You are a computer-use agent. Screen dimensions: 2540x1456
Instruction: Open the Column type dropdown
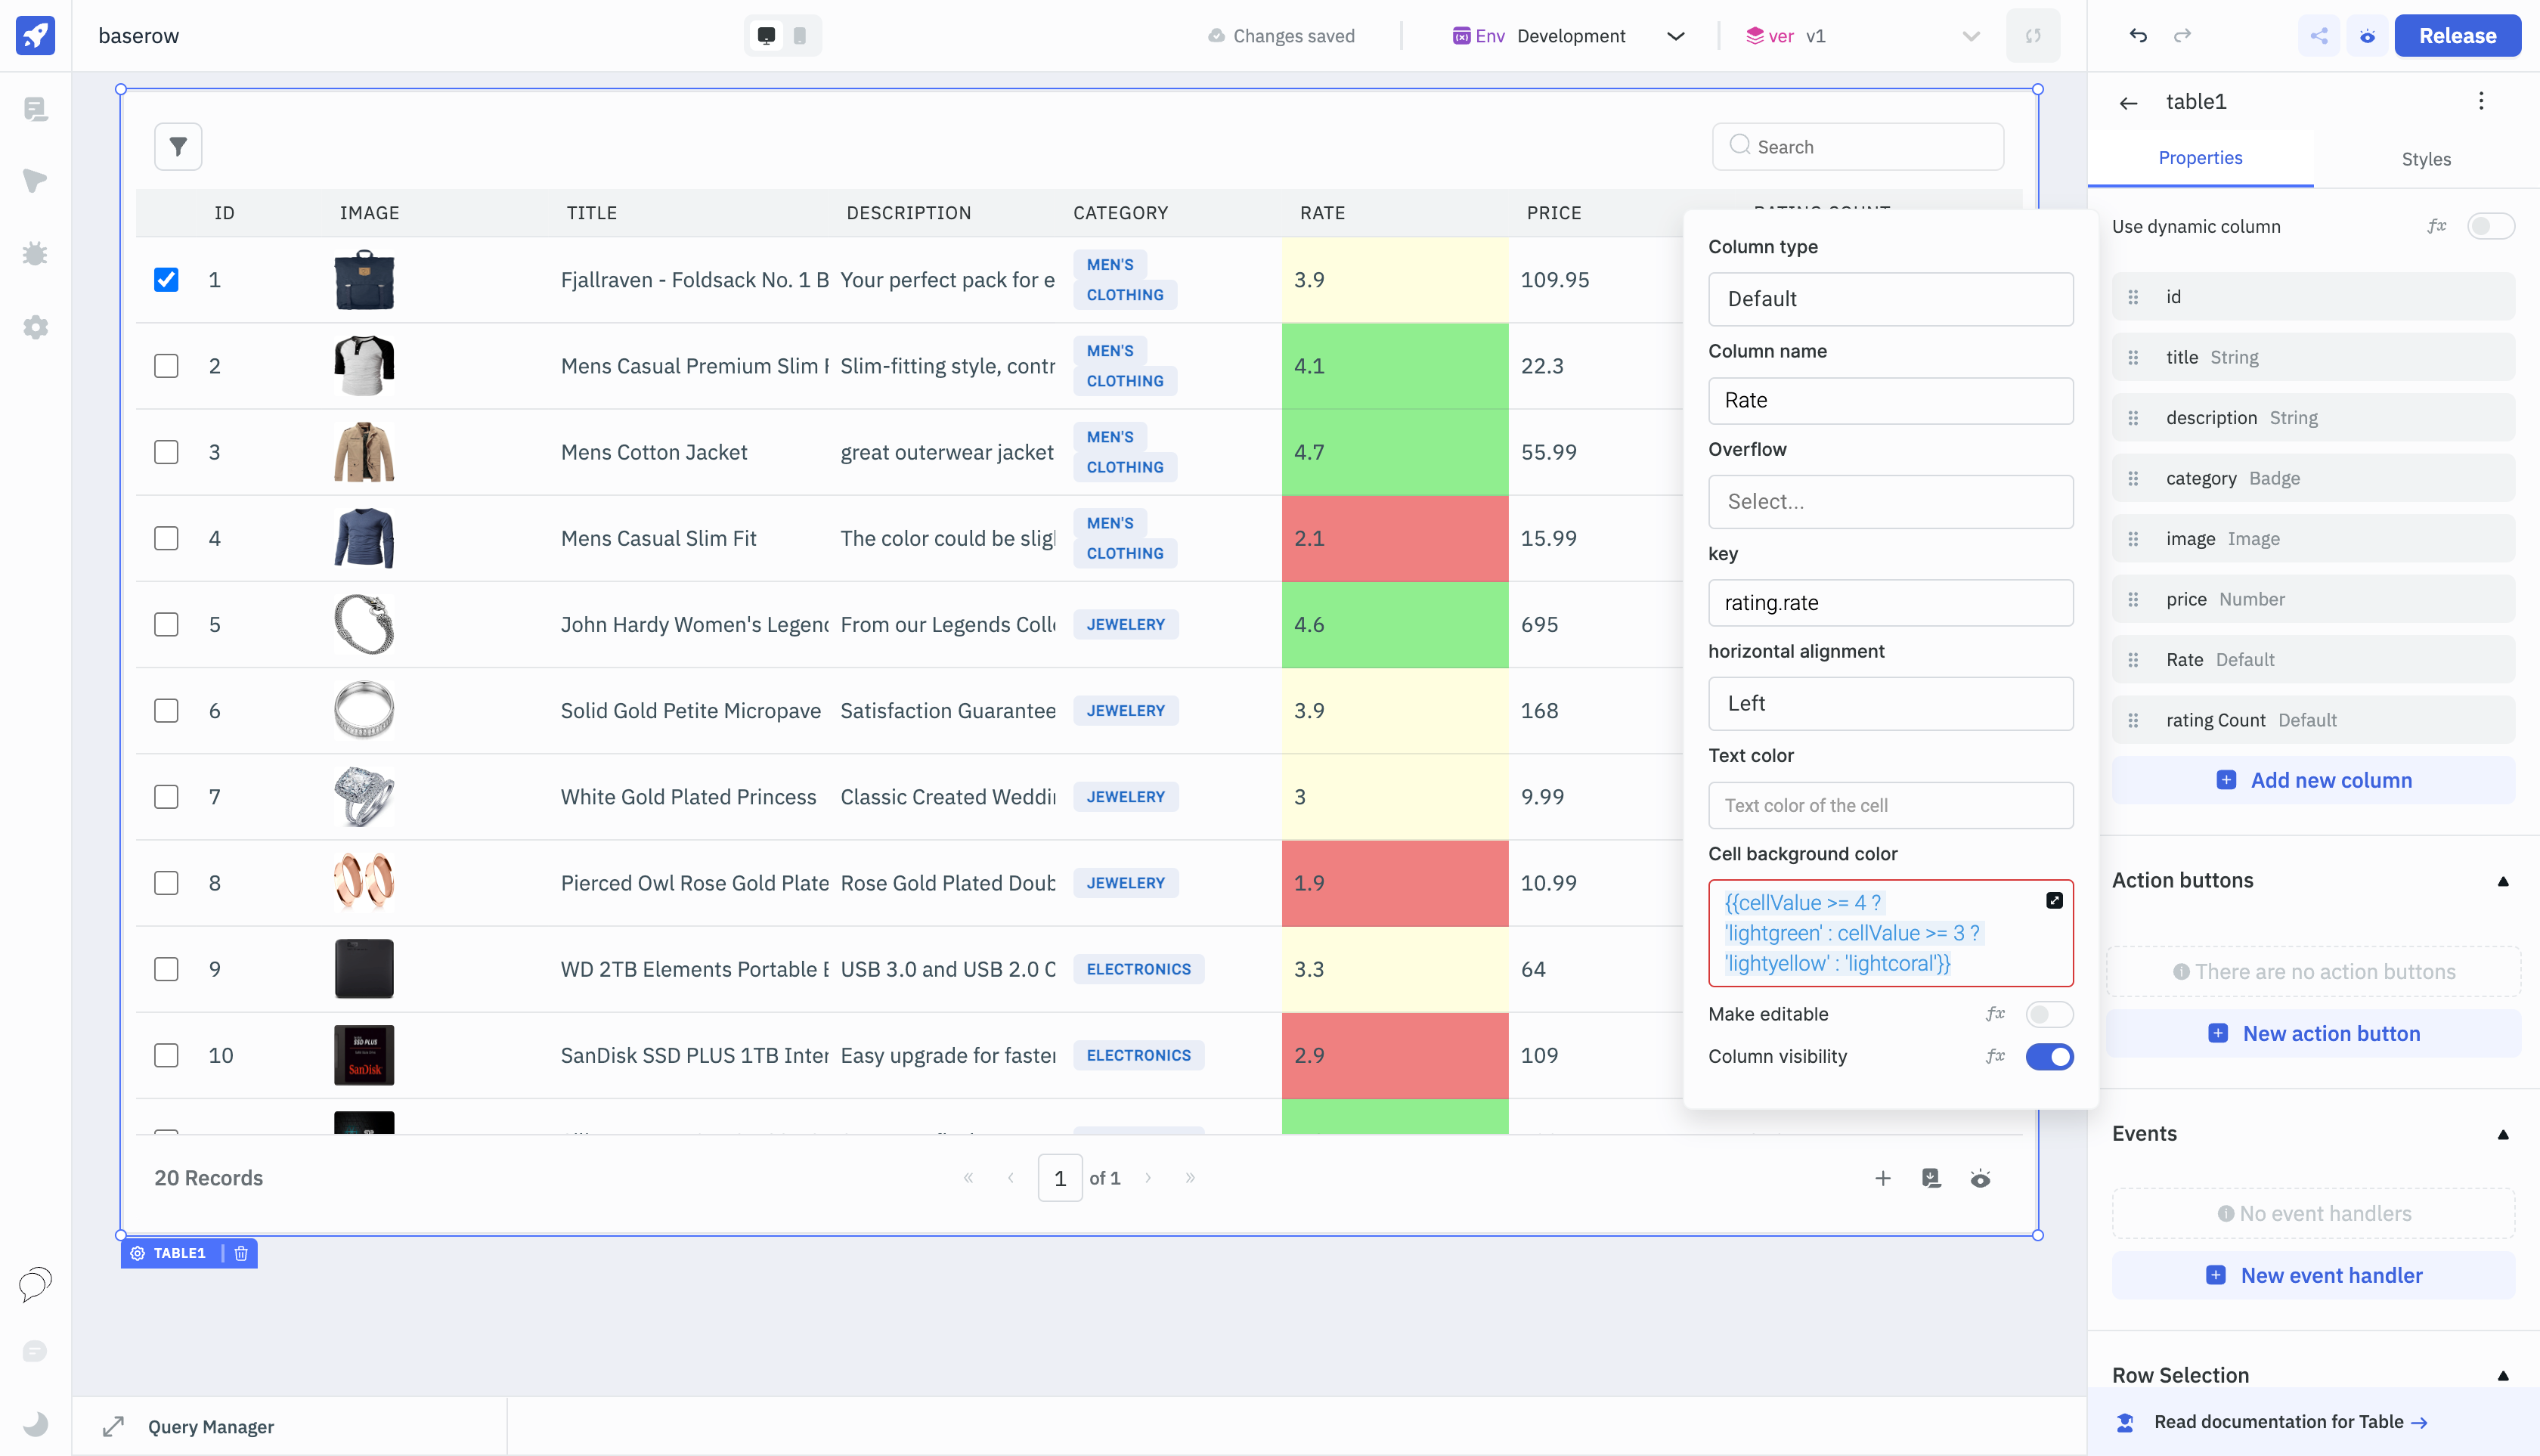1890,299
